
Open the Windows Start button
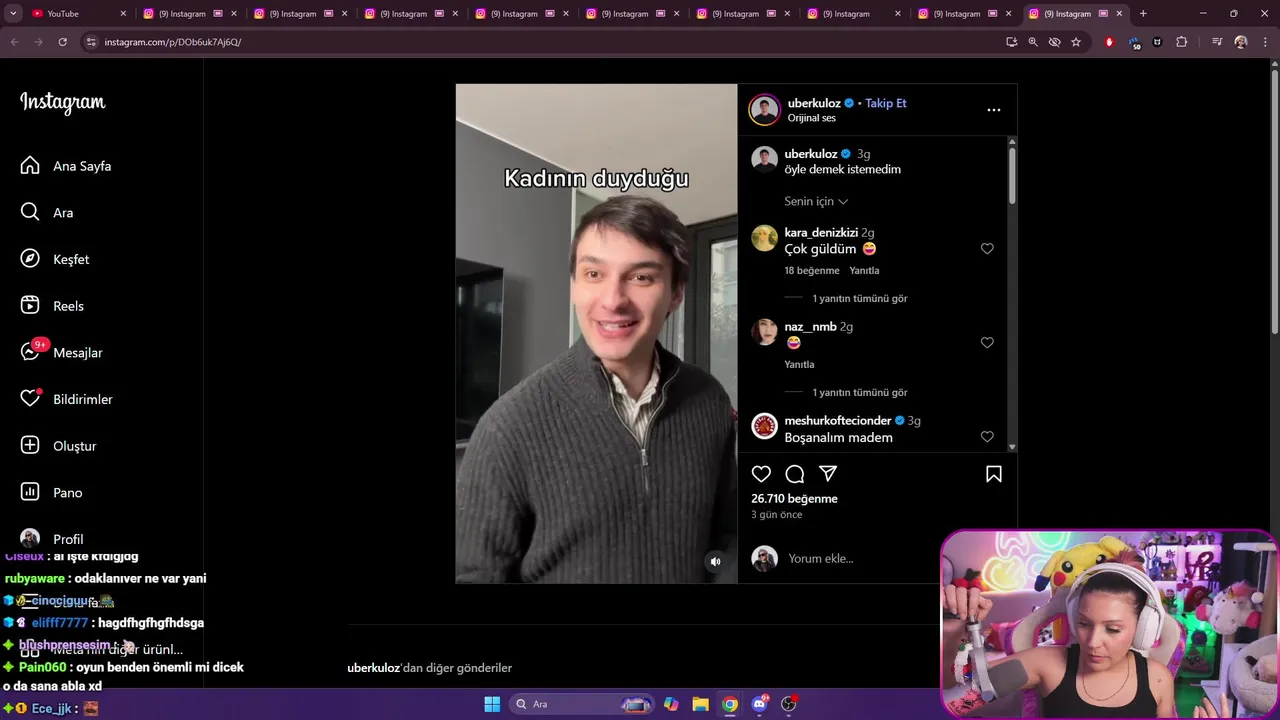tap(492, 704)
